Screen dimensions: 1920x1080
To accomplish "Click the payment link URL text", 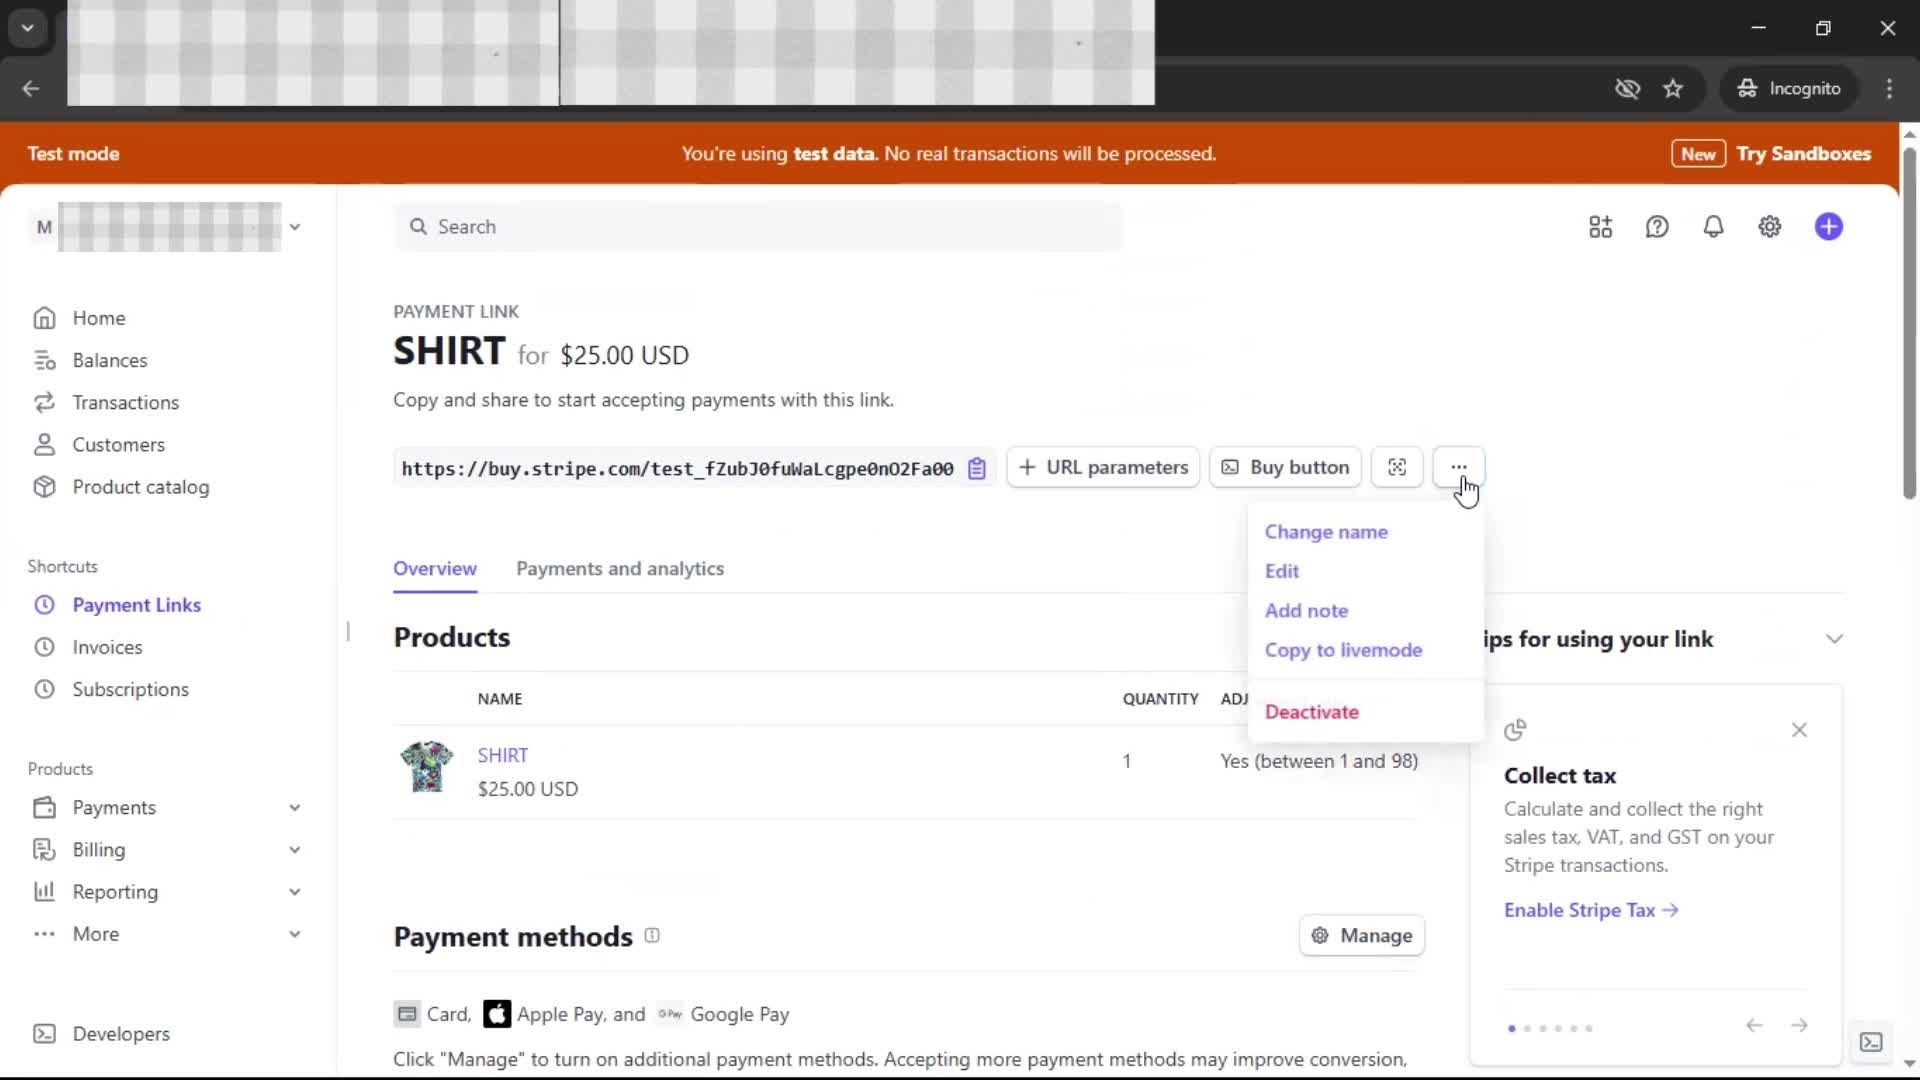I will pos(677,468).
